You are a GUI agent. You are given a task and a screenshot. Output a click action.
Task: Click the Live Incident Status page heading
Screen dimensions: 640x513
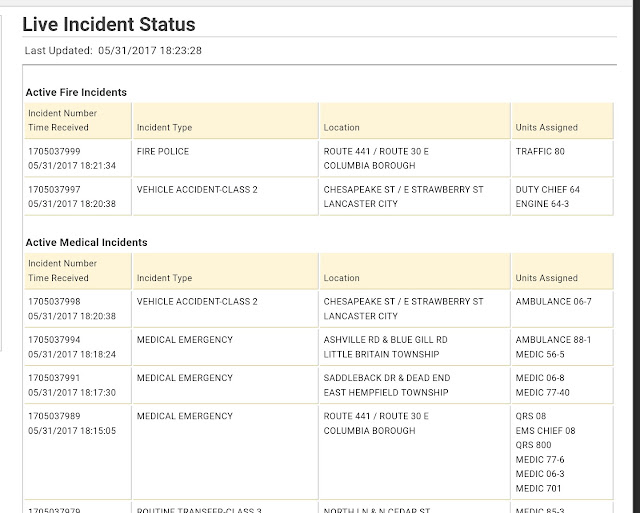[109, 24]
